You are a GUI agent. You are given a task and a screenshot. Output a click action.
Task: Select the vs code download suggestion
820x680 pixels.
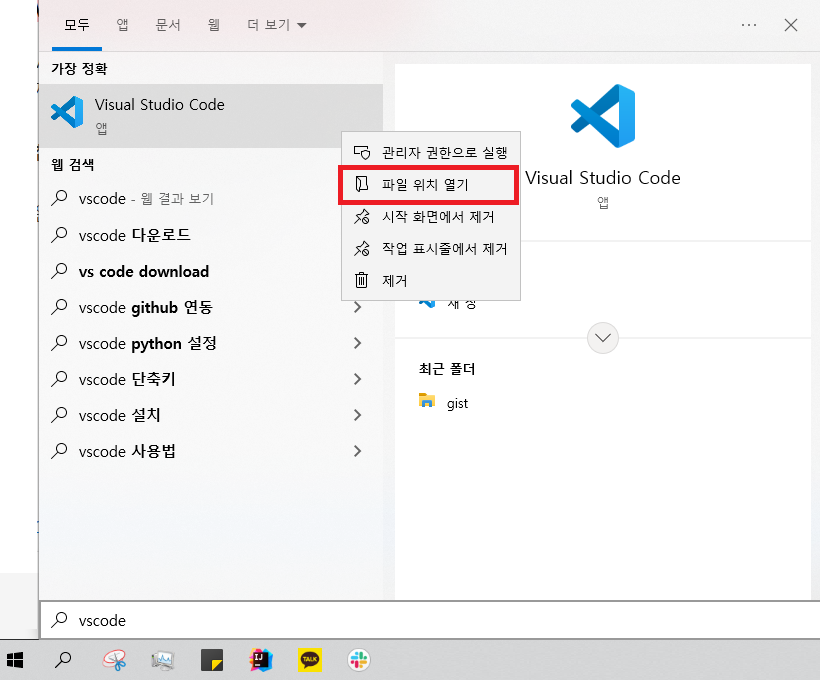point(211,271)
